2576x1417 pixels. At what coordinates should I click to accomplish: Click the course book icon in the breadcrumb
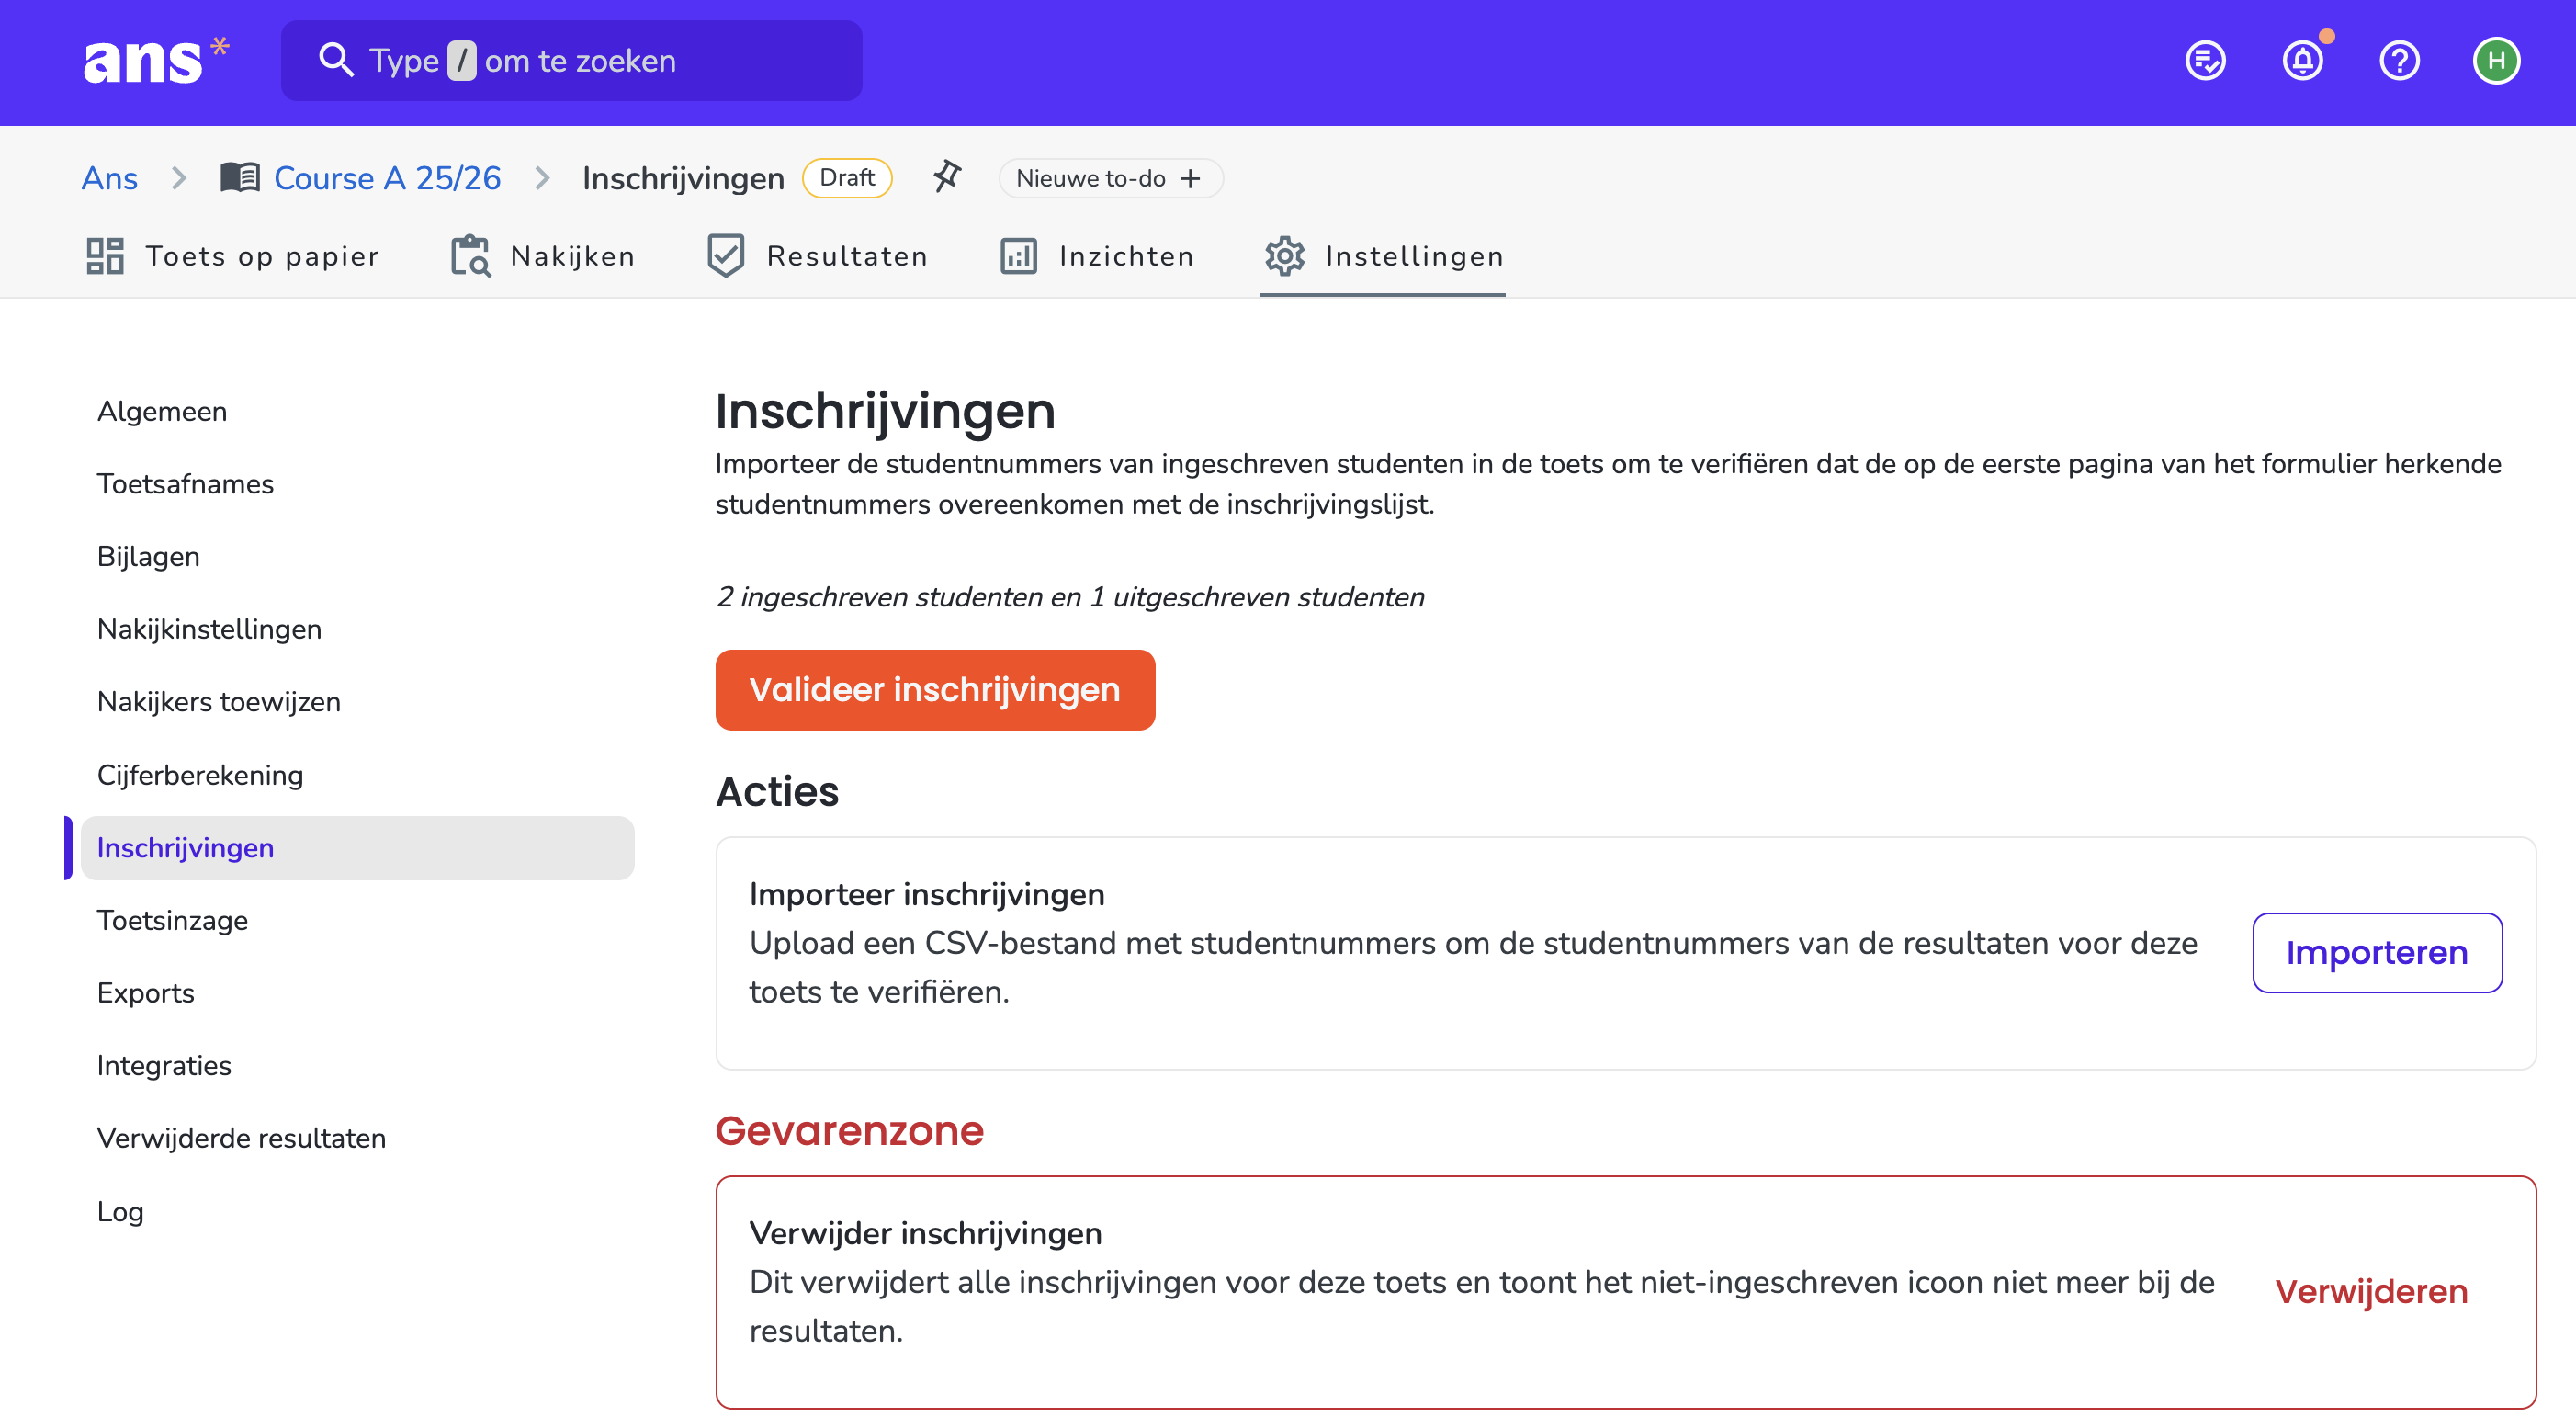[x=240, y=178]
